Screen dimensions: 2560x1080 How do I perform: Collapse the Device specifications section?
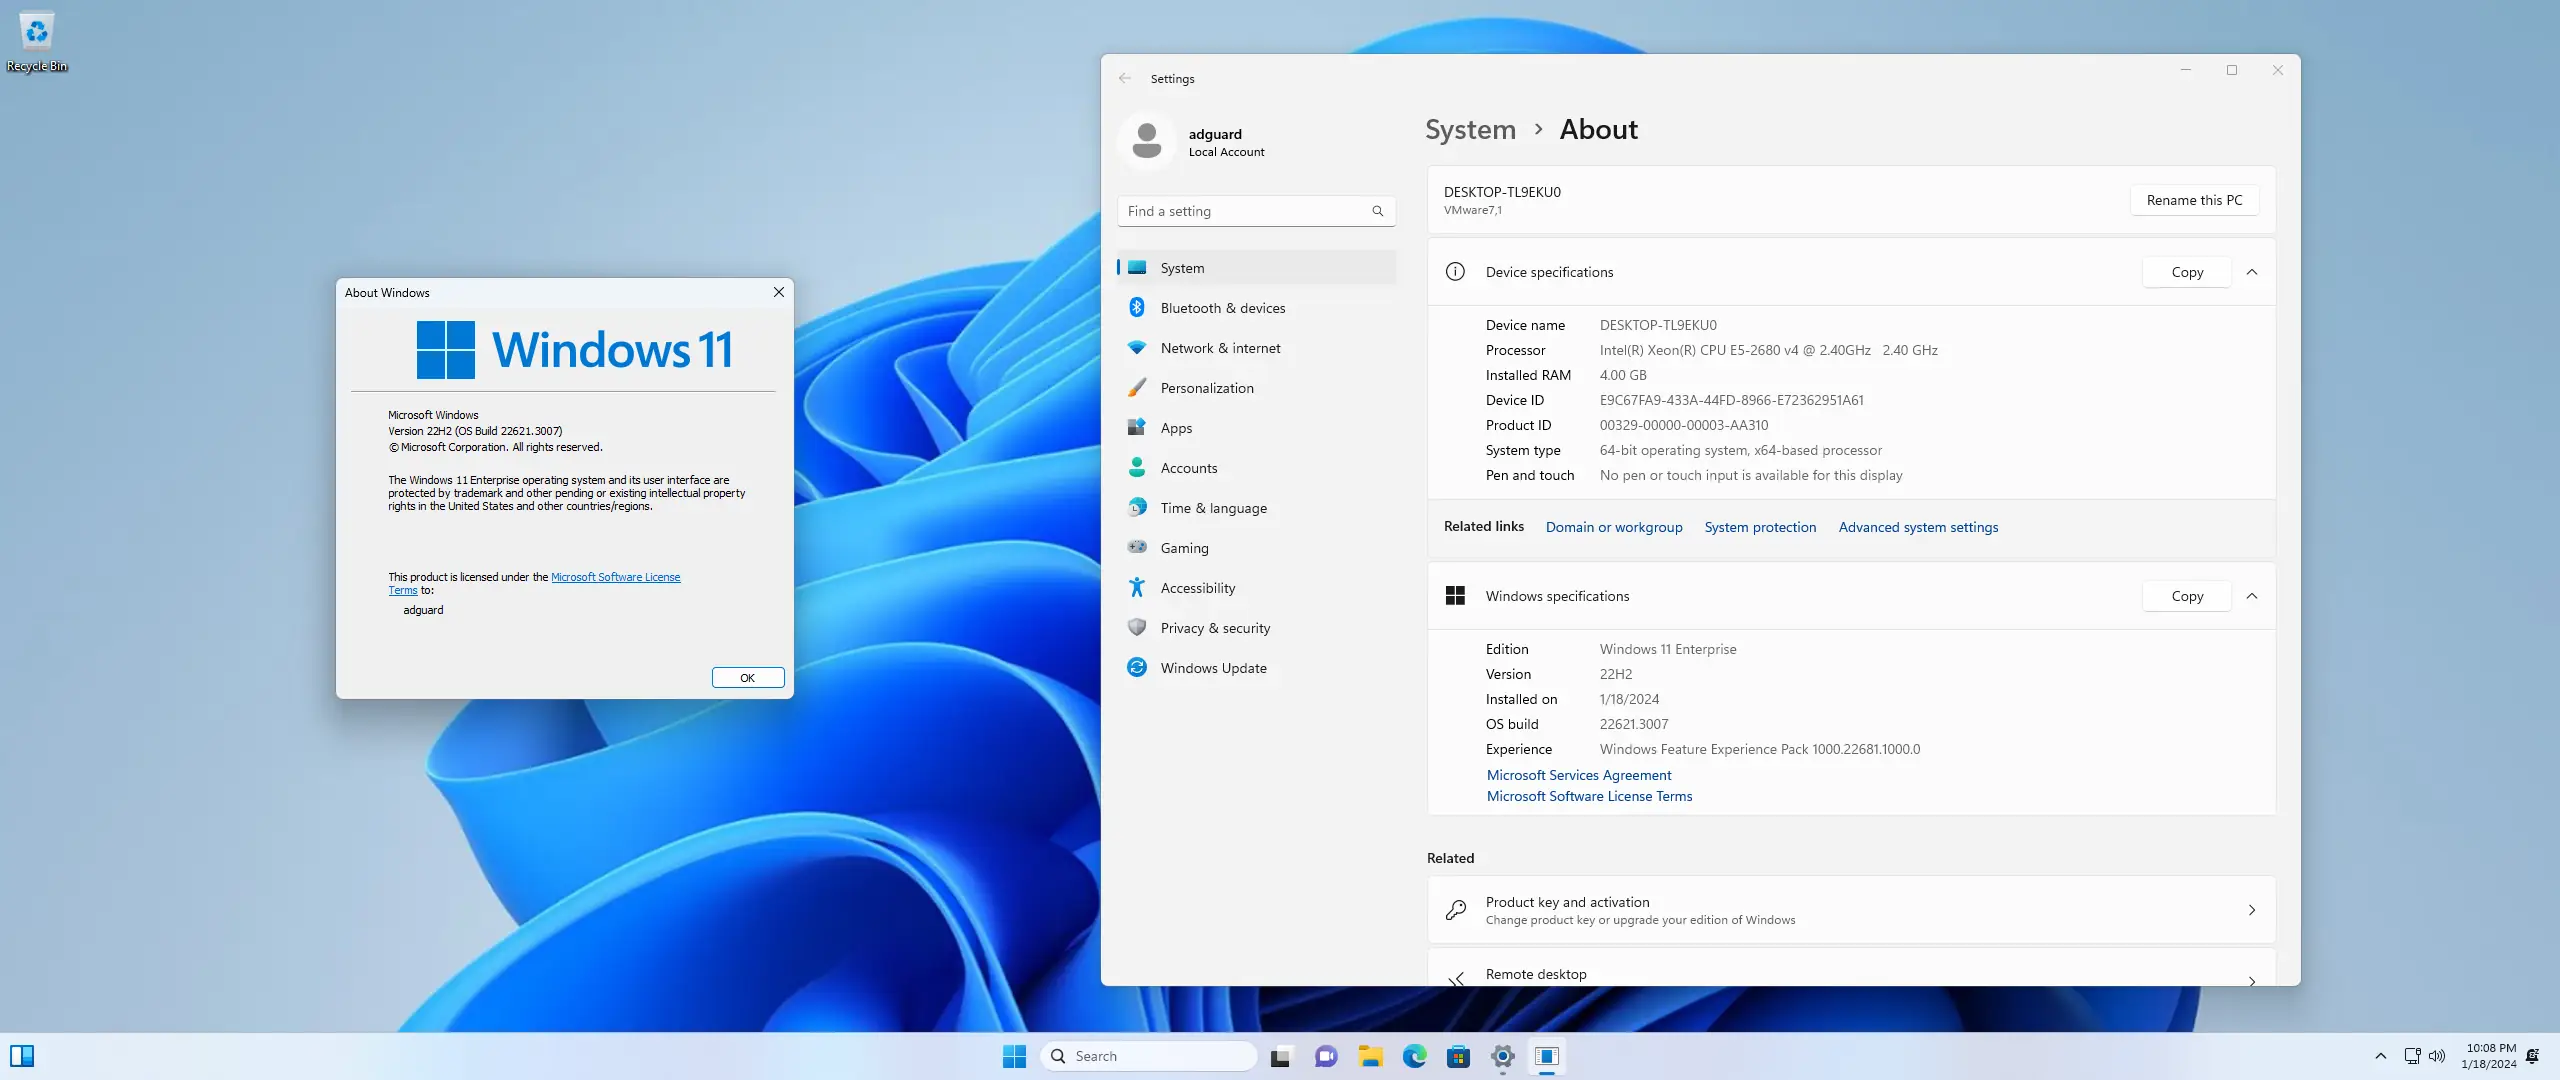[2254, 271]
